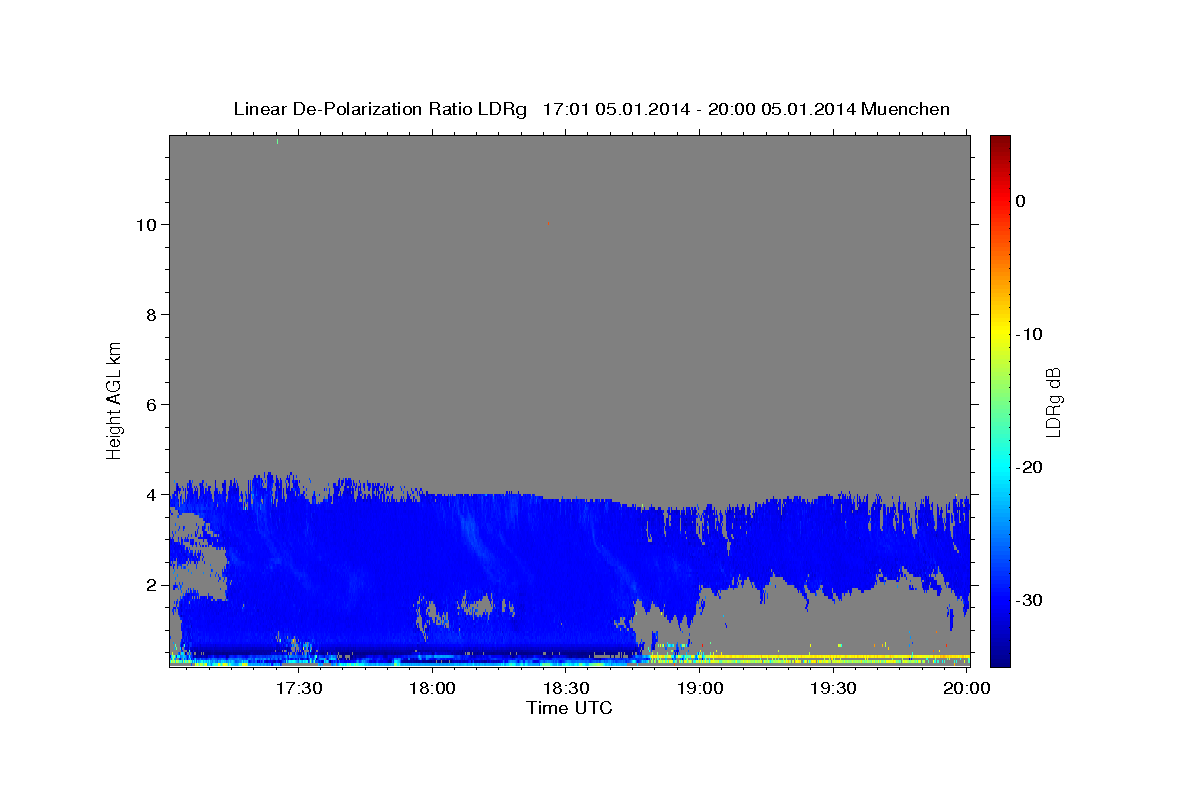1200x800 pixels.
Task: Click the colorbar value -20
Action: 1029,467
